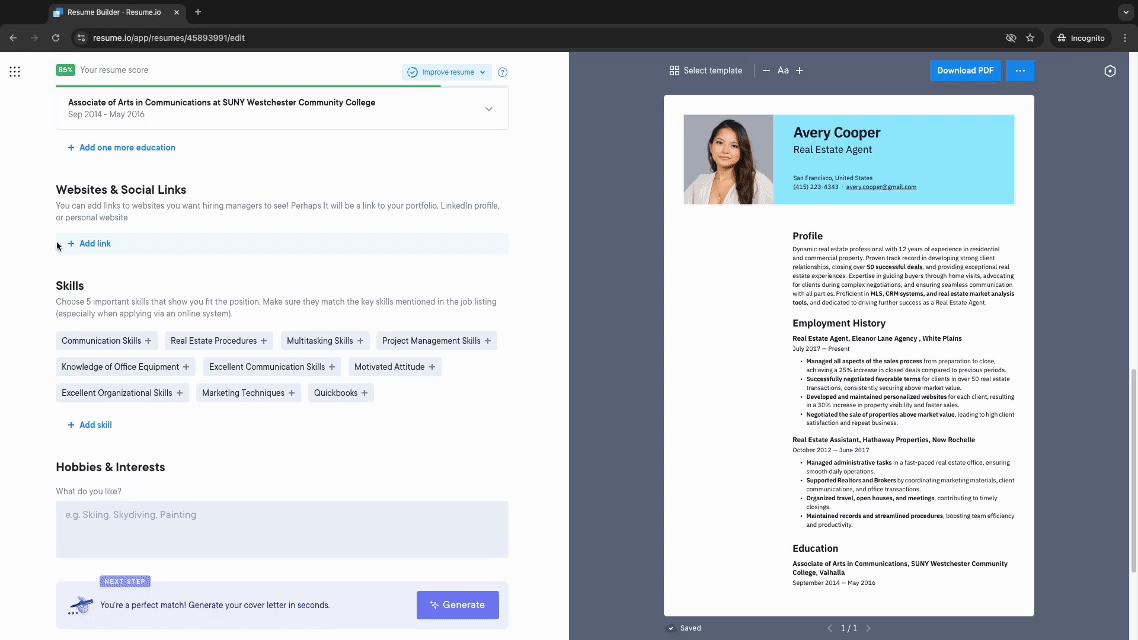
Task: Click the apps grid icon top left
Action: 14,71
